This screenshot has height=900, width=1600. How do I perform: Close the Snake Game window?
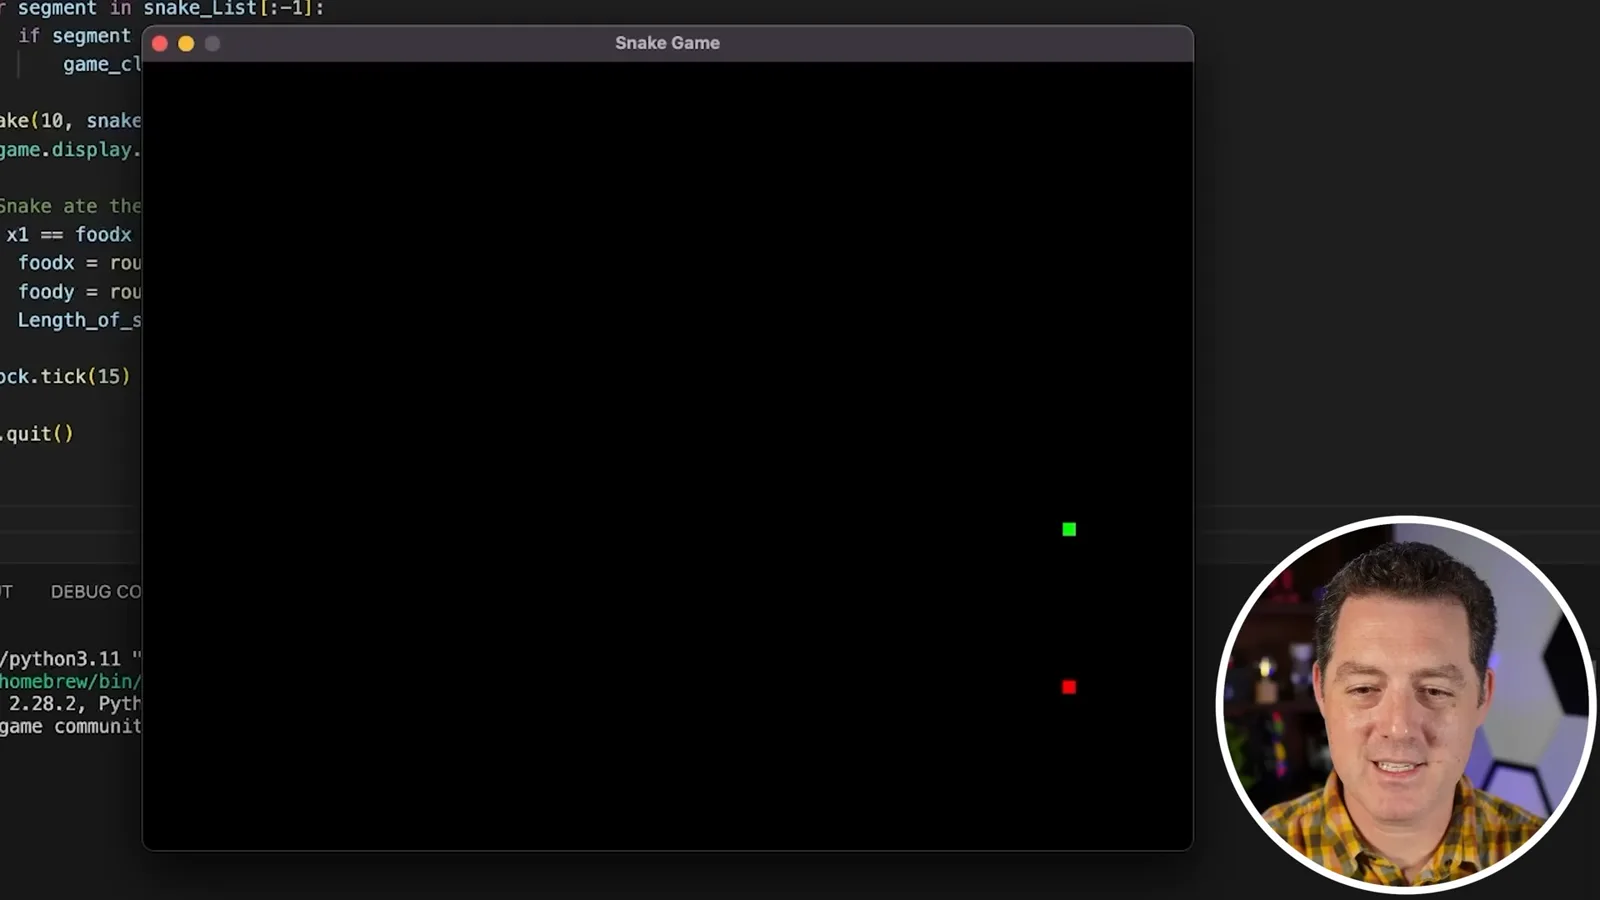[160, 44]
